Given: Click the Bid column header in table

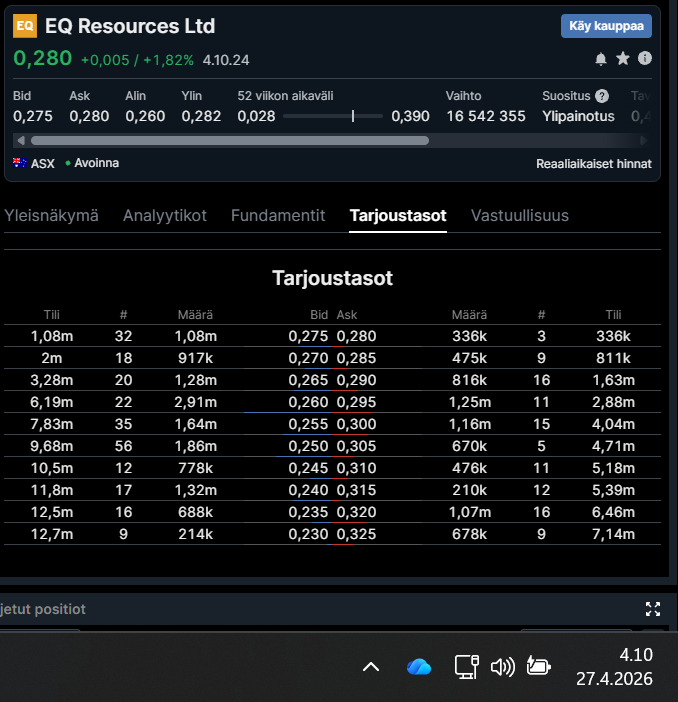Looking at the screenshot, I should [x=319, y=315].
